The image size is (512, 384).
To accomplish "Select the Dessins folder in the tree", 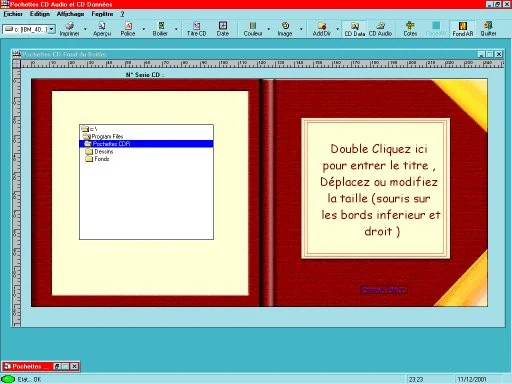I will pos(99,152).
